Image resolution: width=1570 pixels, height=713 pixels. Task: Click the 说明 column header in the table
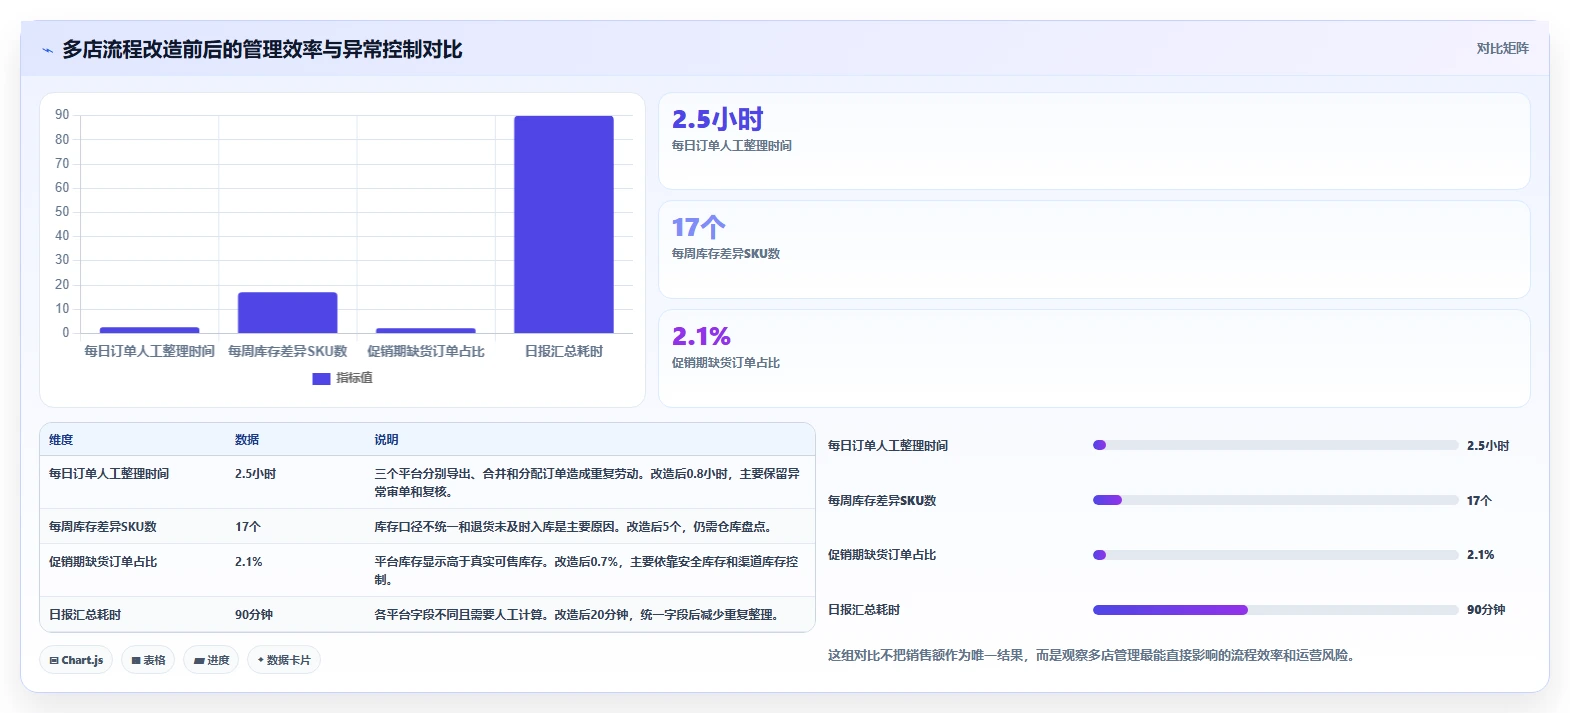[386, 440]
